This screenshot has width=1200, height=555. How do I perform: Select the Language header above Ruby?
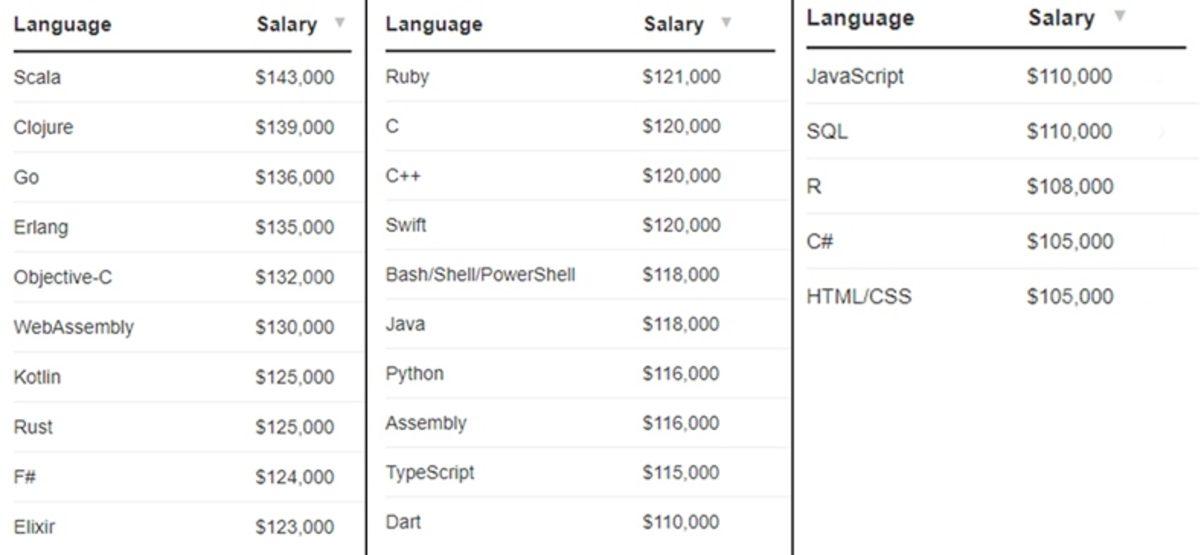click(x=433, y=25)
